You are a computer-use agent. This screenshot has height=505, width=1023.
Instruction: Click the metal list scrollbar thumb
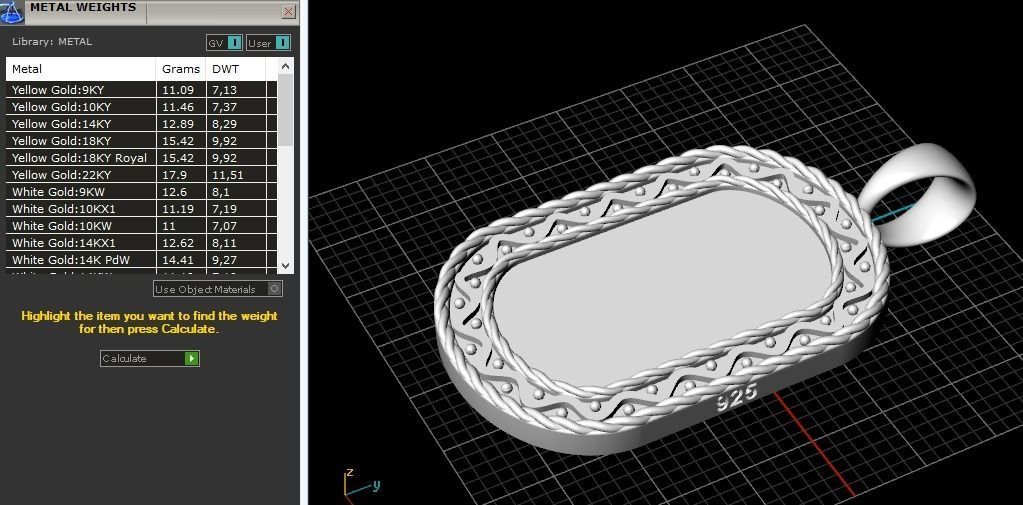(x=285, y=110)
